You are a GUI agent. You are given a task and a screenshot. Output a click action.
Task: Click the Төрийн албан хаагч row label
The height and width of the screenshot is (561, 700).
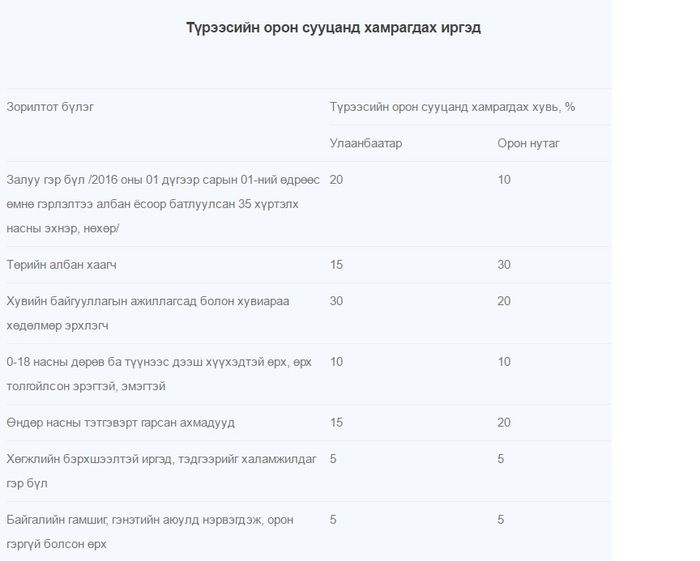coord(61,265)
